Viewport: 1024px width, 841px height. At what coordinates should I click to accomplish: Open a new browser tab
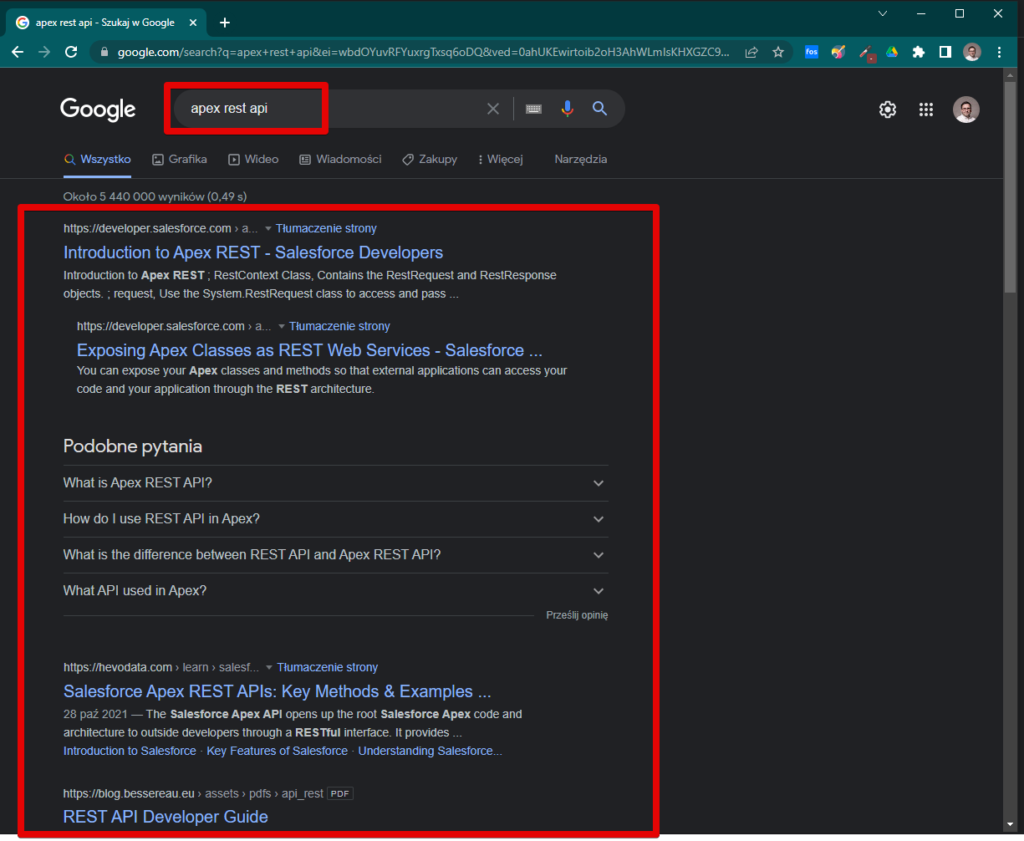[225, 23]
